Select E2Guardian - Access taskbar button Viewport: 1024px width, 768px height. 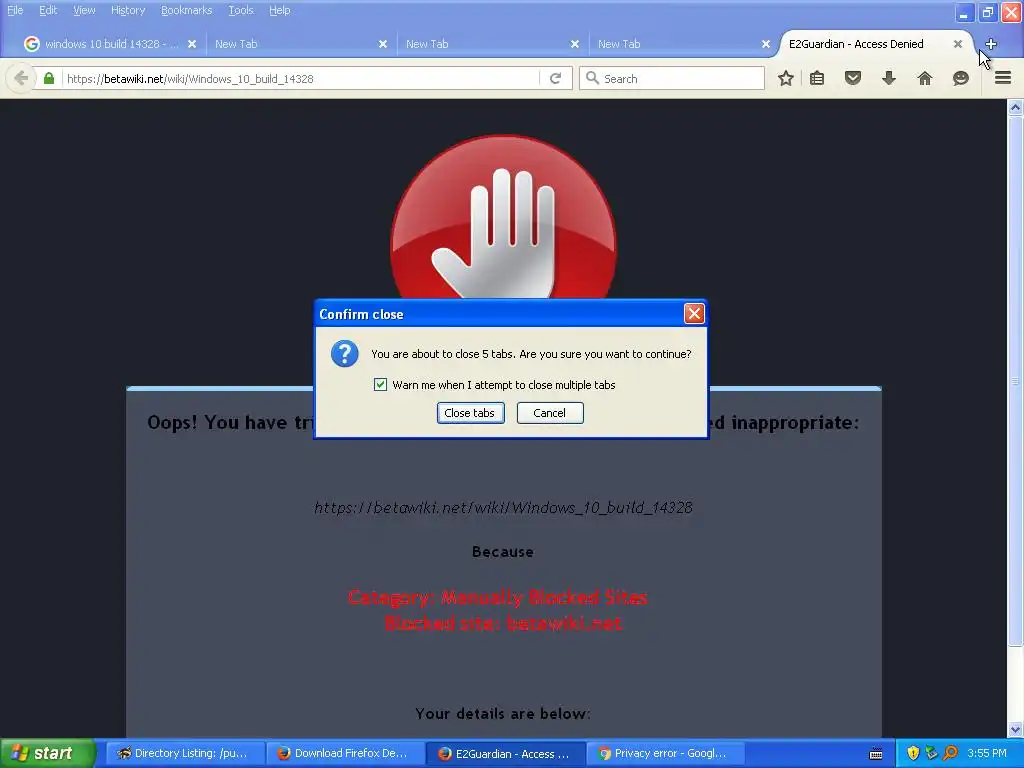pos(505,754)
